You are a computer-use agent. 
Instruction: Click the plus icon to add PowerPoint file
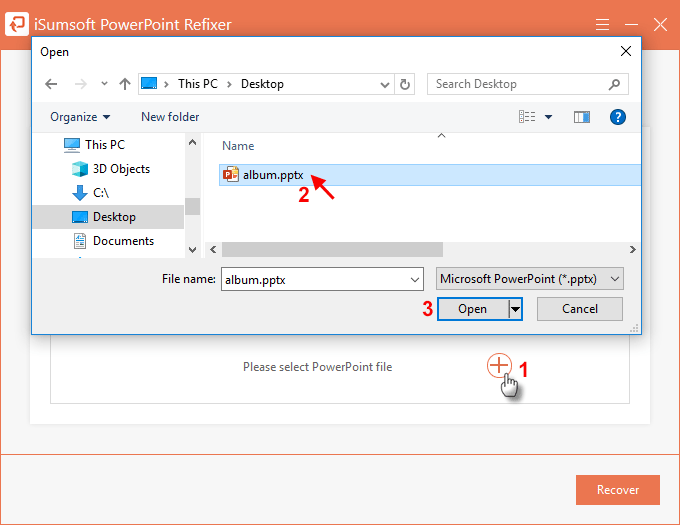499,365
